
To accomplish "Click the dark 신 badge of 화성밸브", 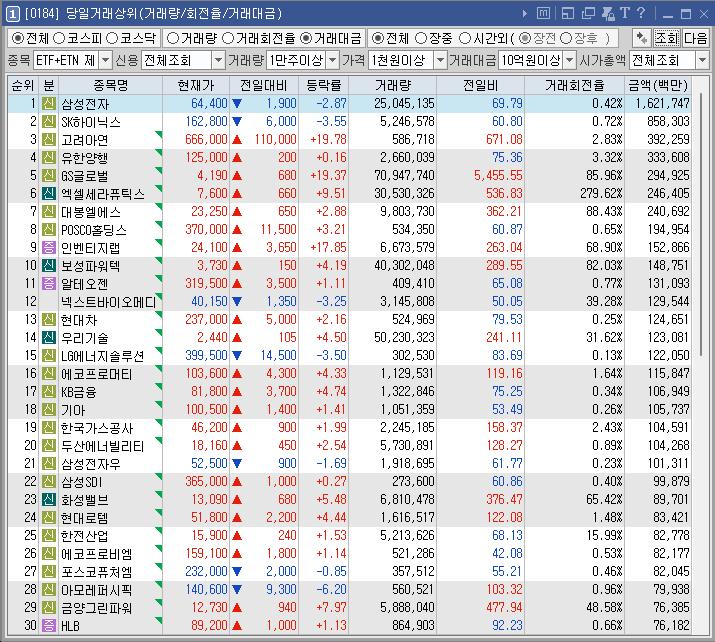I will (49, 499).
